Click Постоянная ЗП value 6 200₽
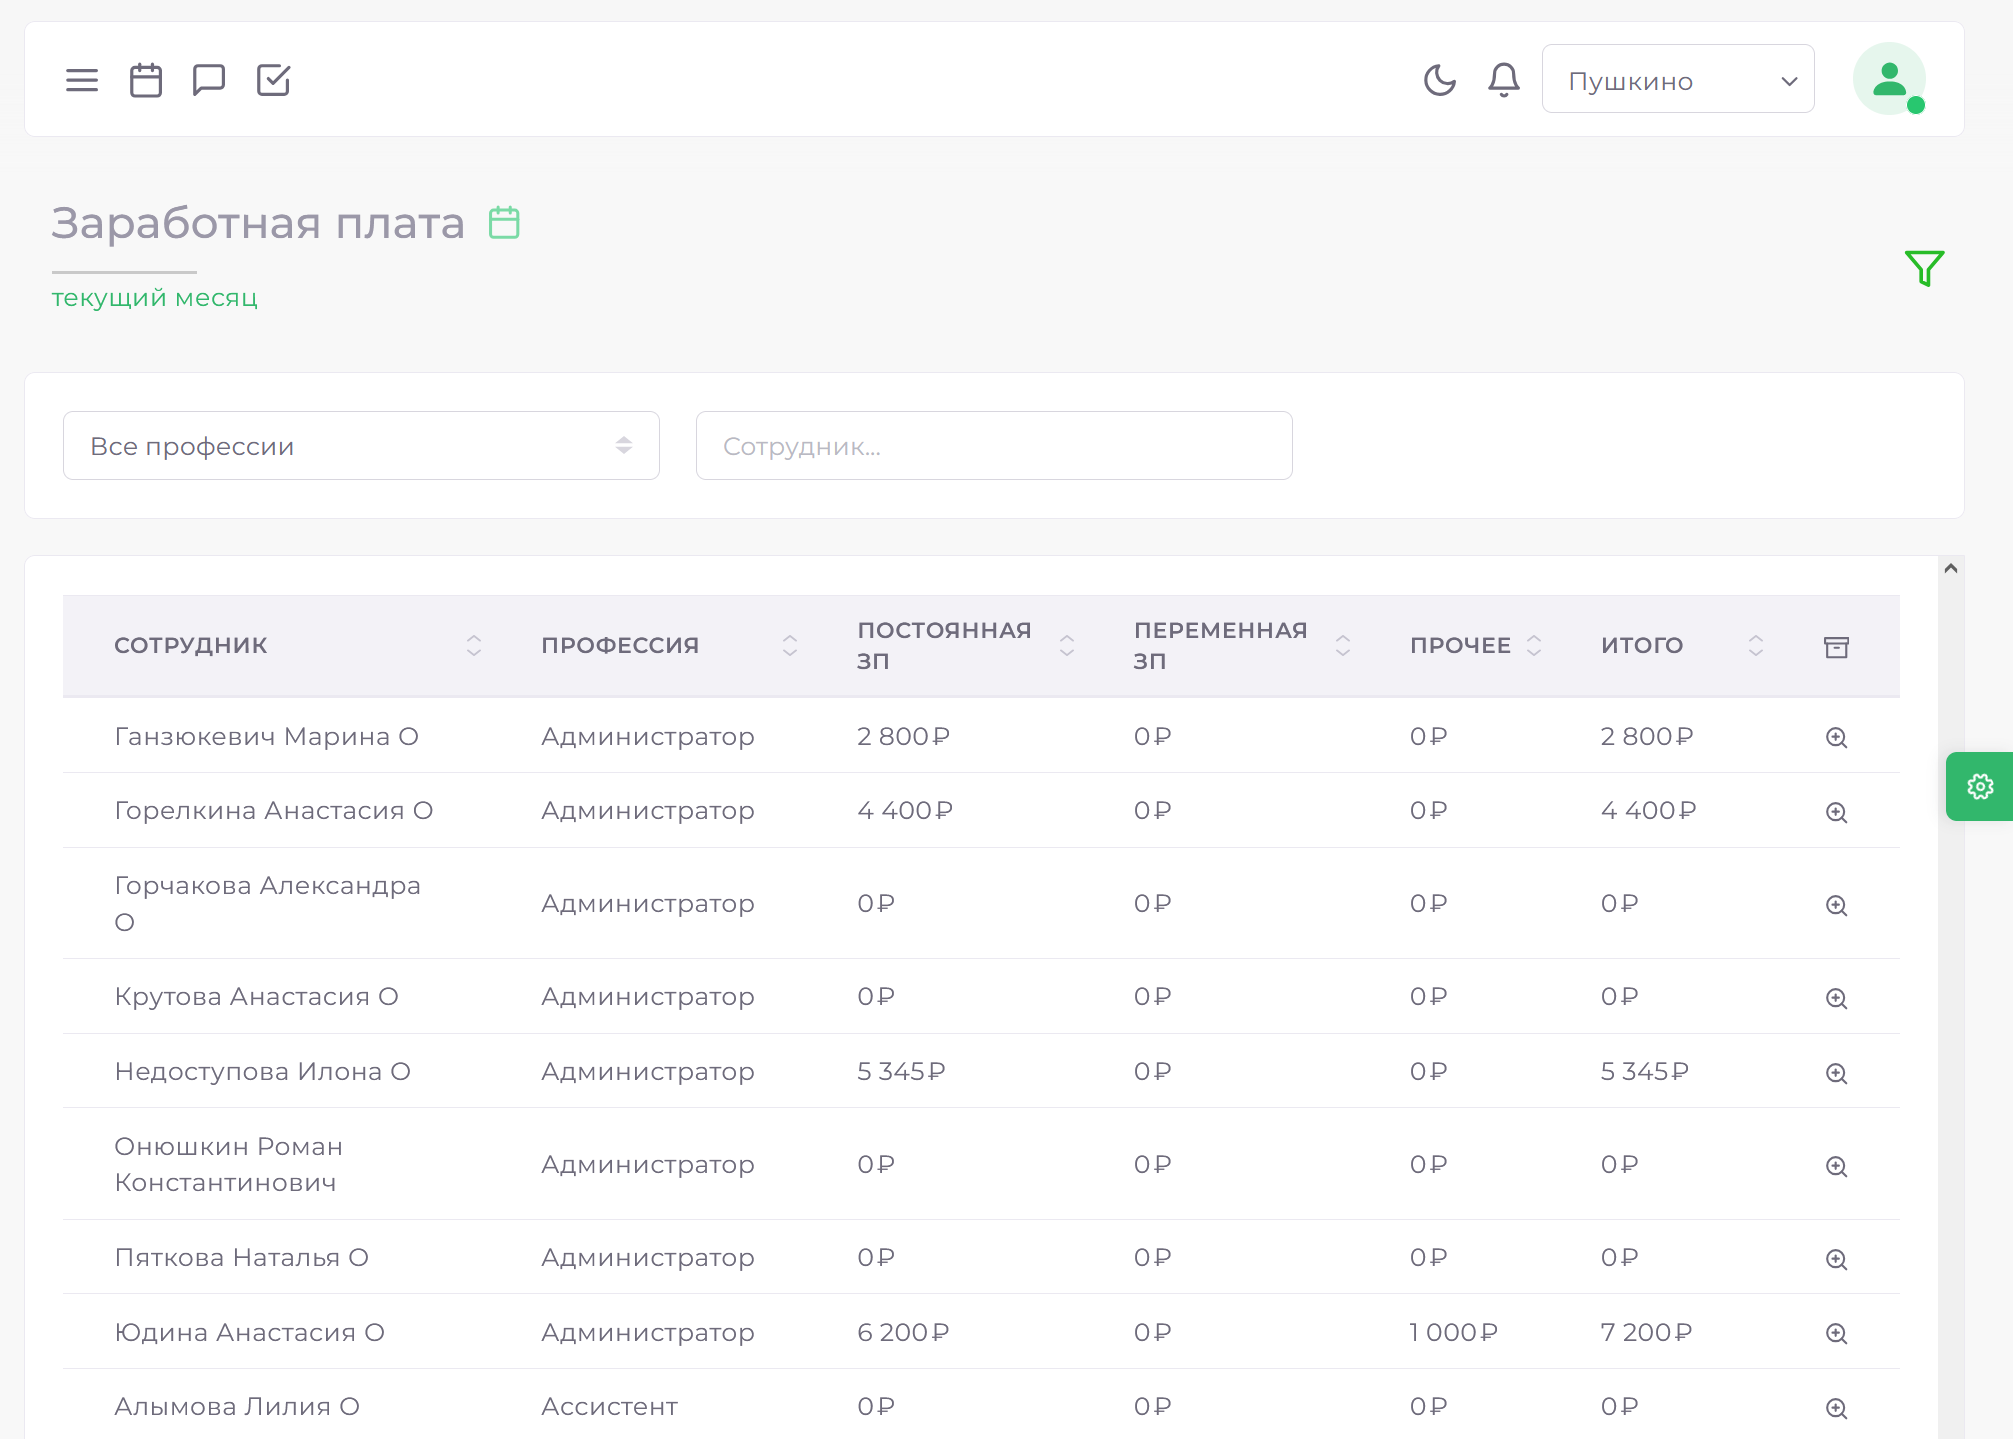2013x1439 pixels. (904, 1333)
